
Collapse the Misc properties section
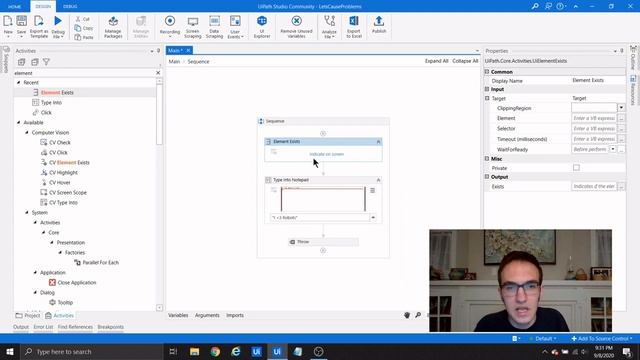point(487,159)
